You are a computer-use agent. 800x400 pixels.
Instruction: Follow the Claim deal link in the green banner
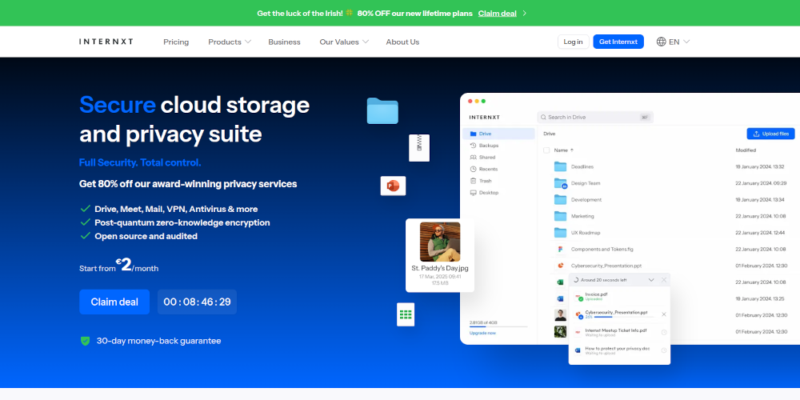[x=497, y=13]
